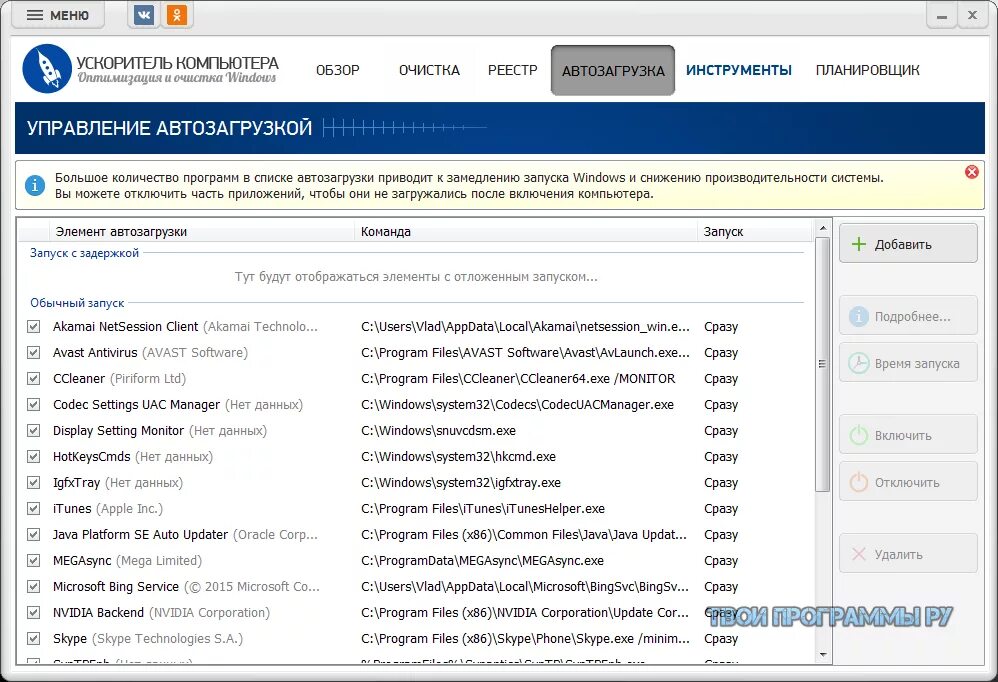Open the ИНСТРУМЕНТЫ tab
The width and height of the screenshot is (998, 682).
click(x=738, y=70)
